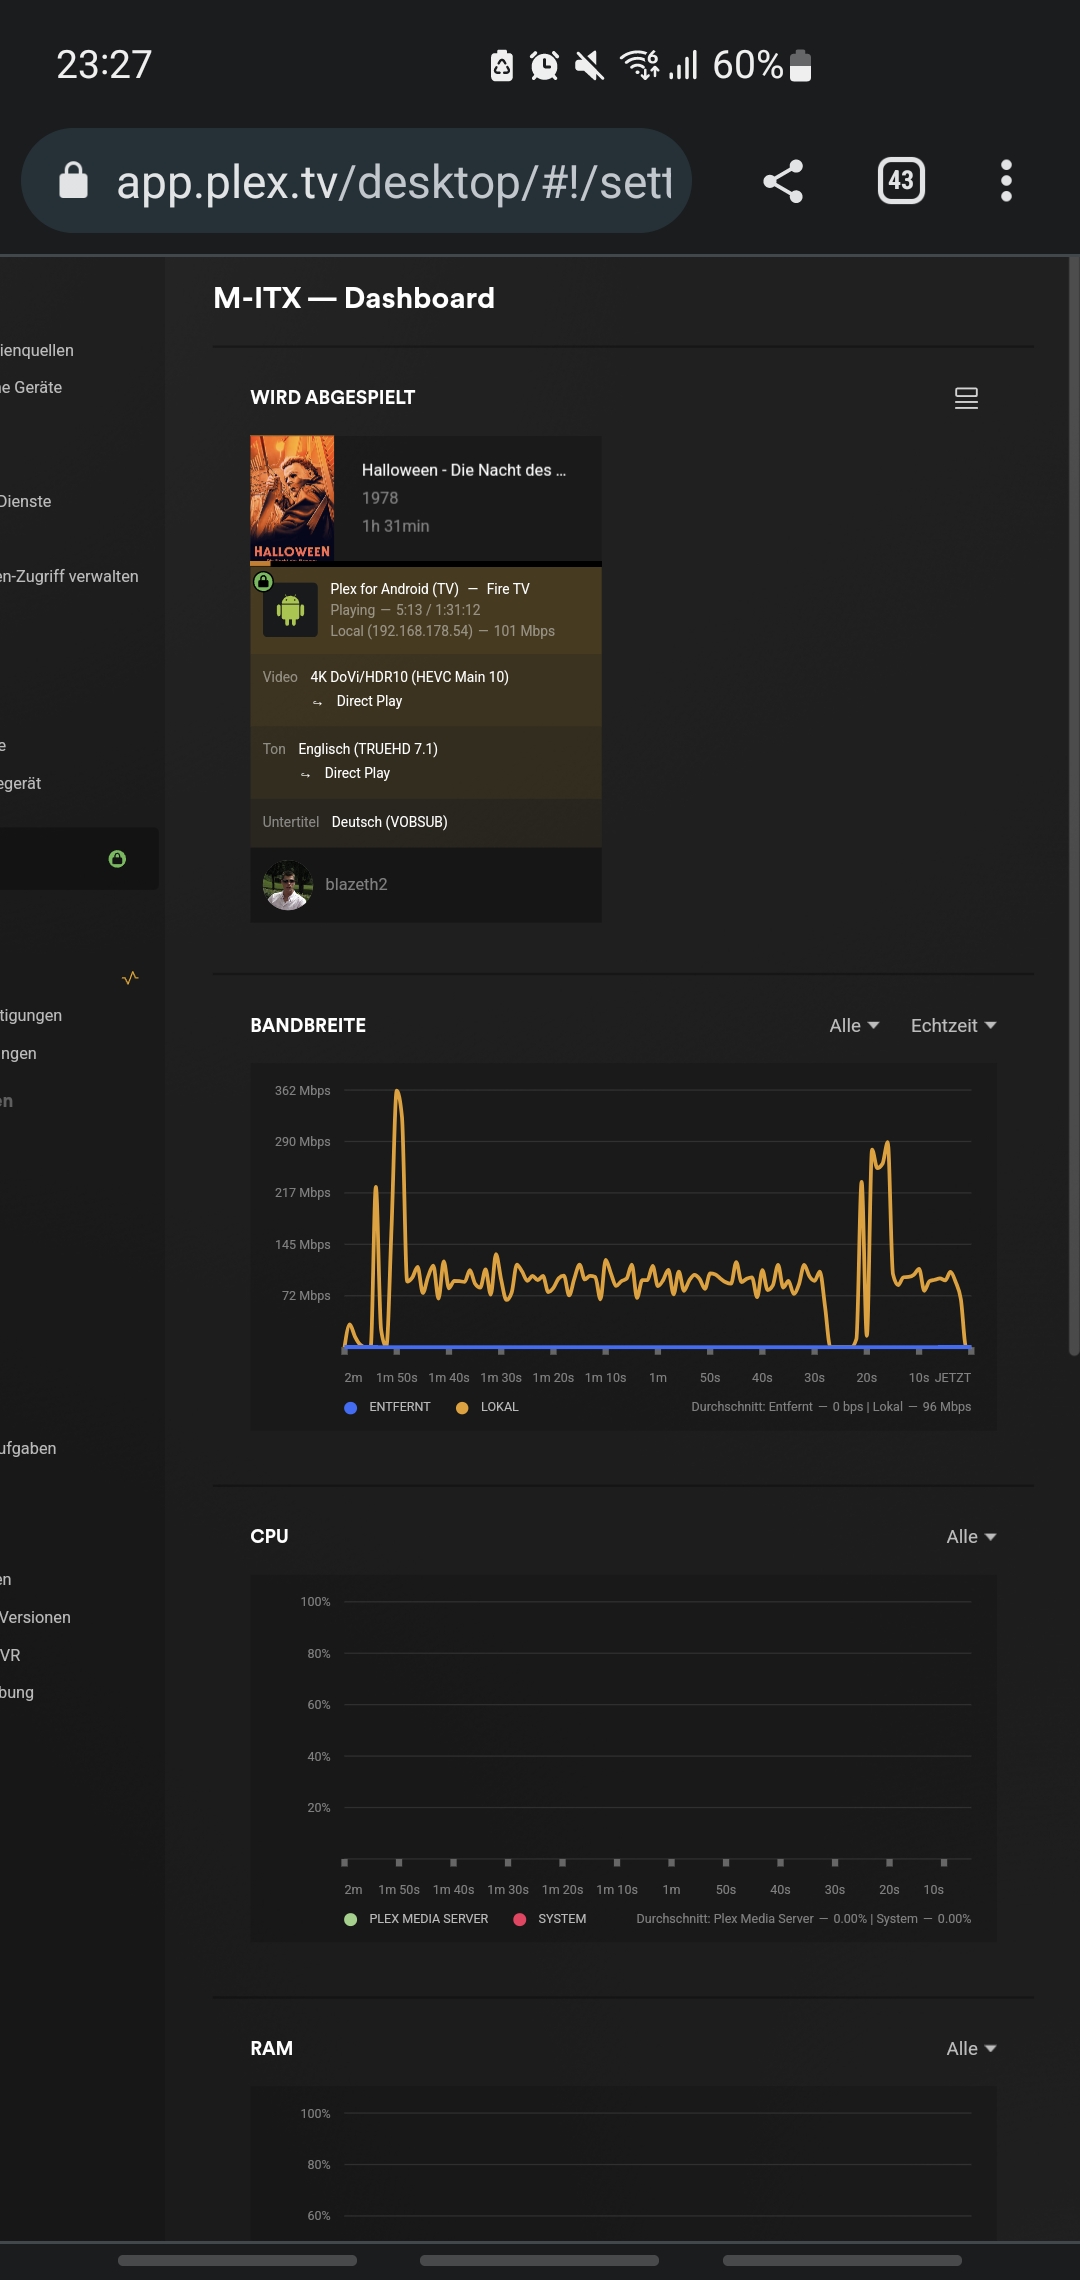The image size is (1080, 2280).
Task: Open the RAM Alle dropdown
Action: point(971,2049)
